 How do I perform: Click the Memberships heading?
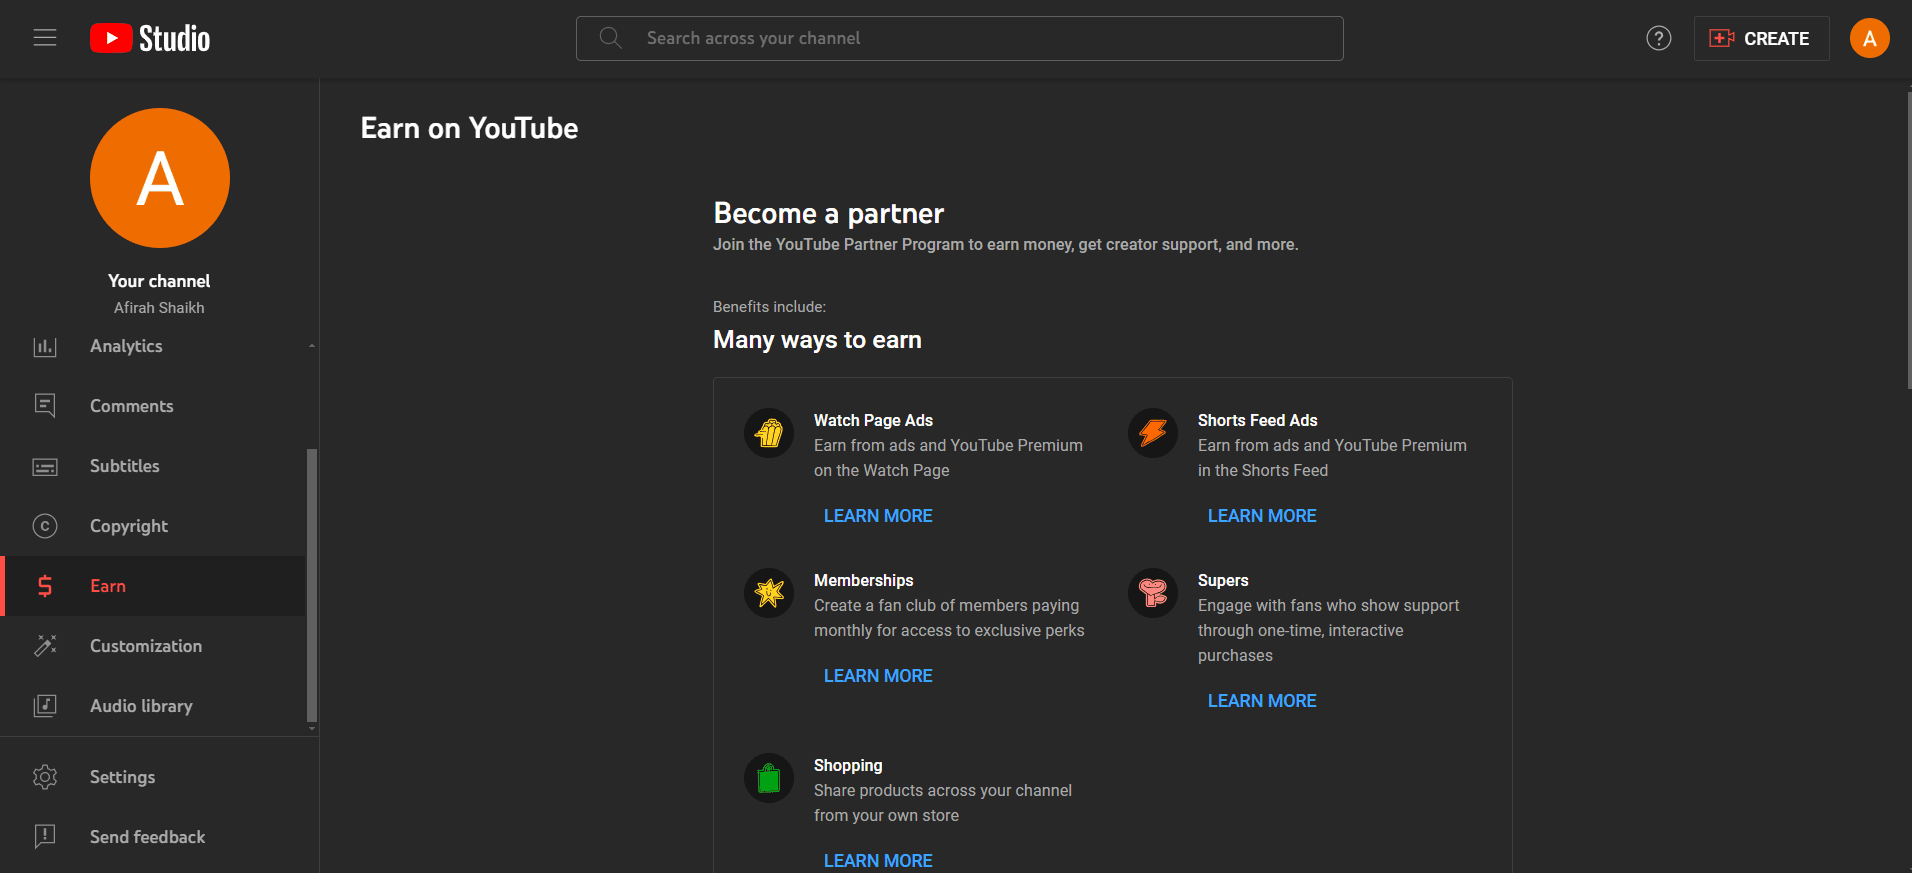(863, 580)
